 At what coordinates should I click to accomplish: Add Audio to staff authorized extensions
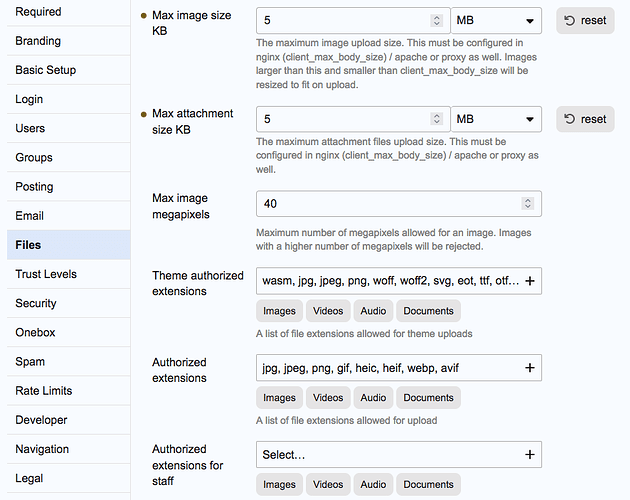tap(373, 485)
